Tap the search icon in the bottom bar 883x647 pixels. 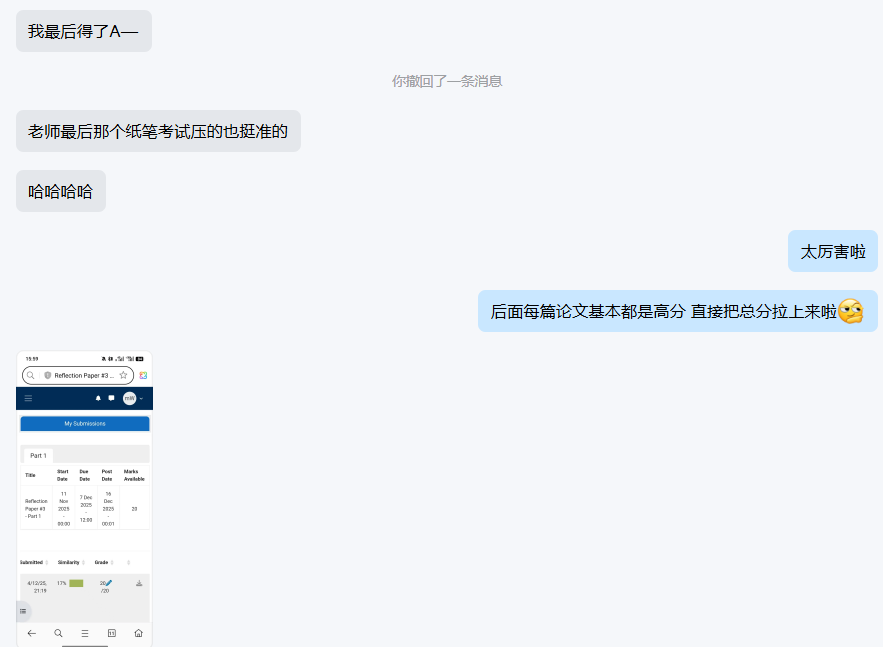point(58,633)
